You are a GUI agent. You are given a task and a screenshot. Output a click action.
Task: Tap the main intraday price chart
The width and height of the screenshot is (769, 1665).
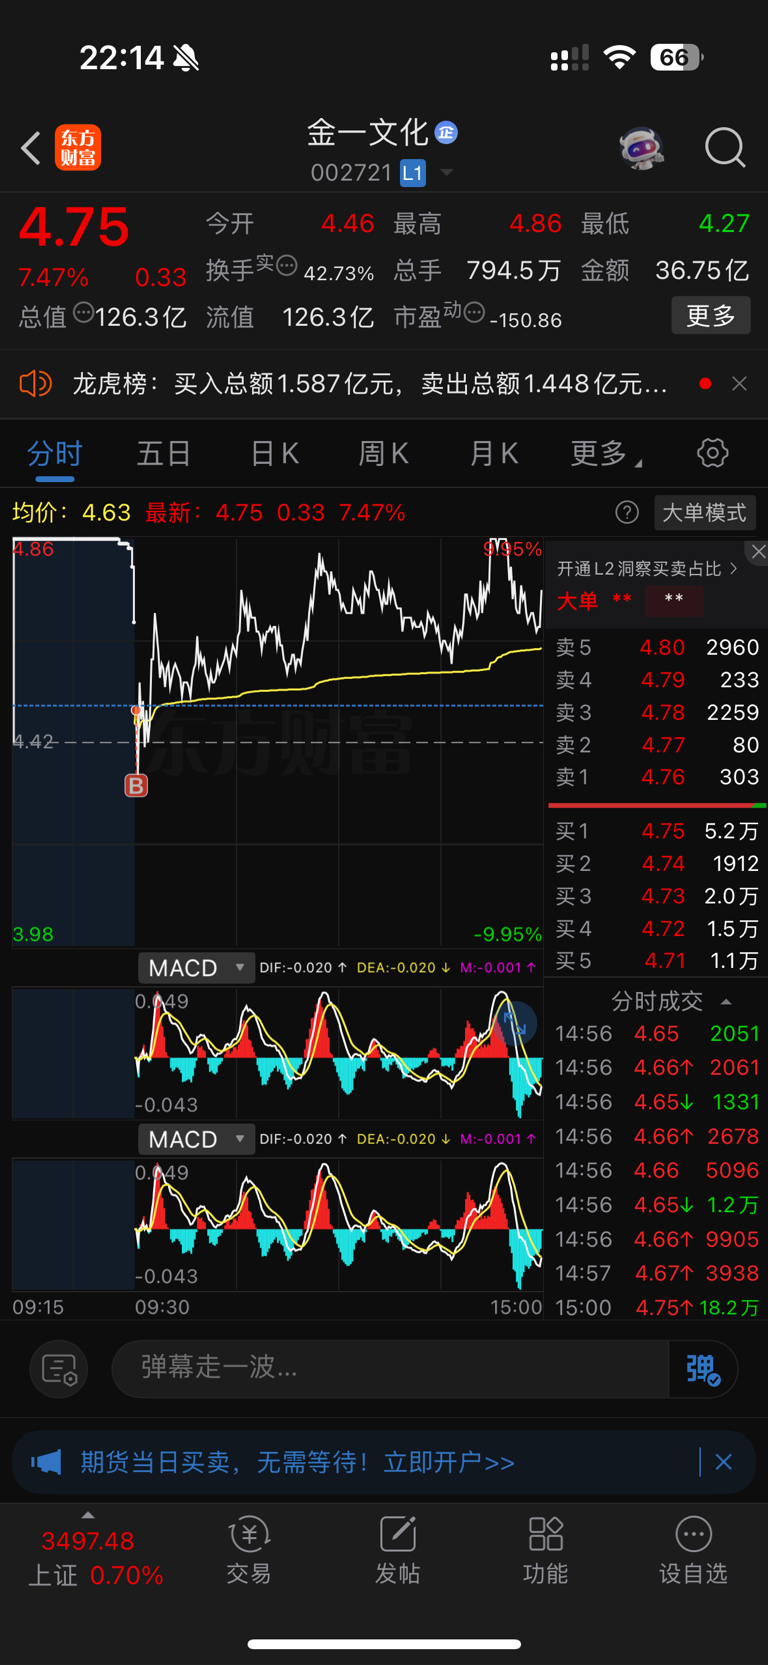click(277, 742)
